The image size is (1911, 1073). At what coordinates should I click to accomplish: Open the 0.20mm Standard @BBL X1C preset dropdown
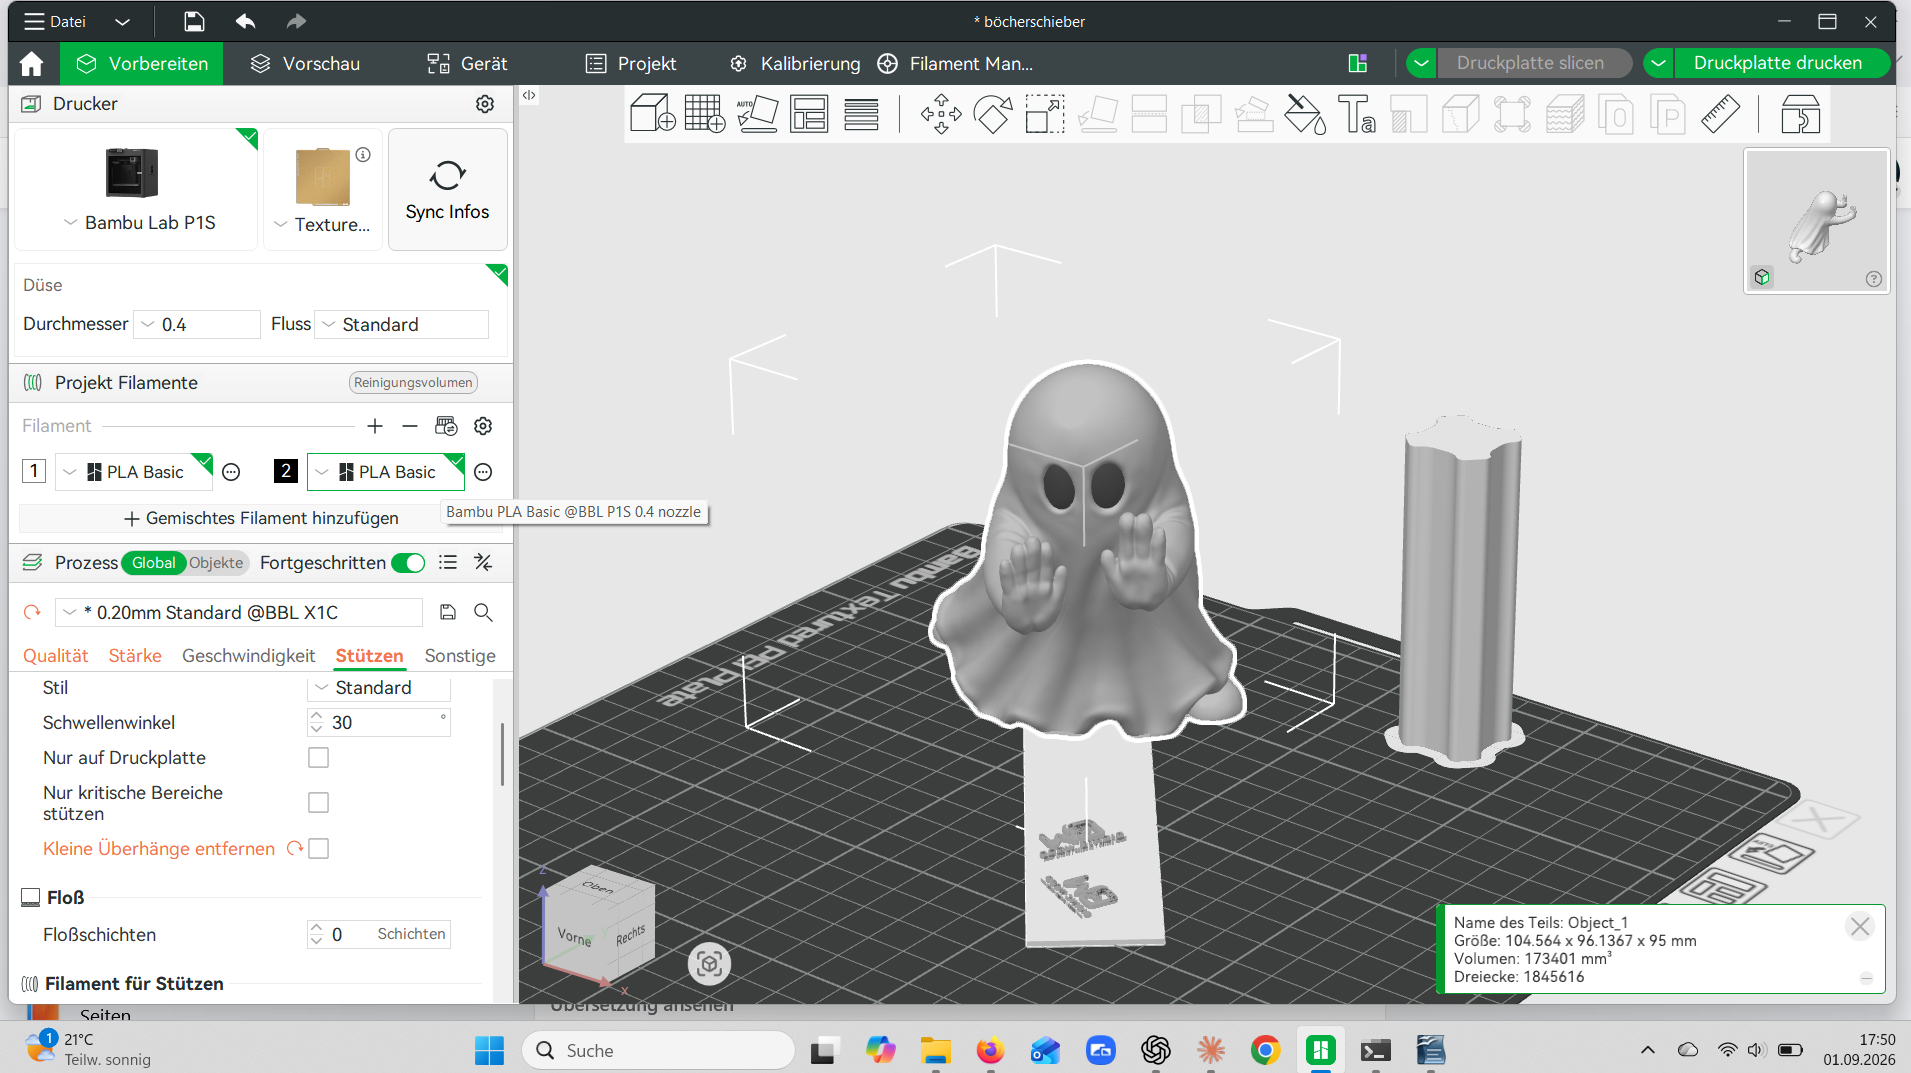tap(239, 612)
